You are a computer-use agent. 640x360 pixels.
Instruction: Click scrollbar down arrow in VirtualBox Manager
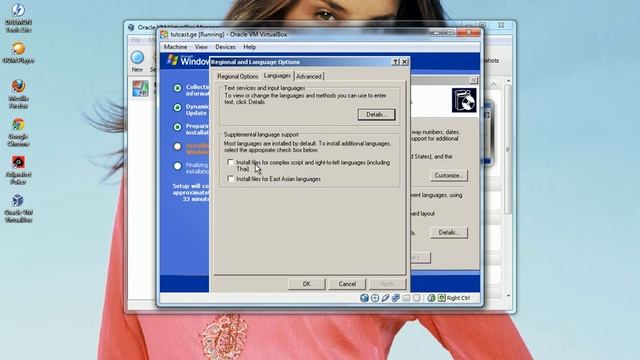(508, 296)
